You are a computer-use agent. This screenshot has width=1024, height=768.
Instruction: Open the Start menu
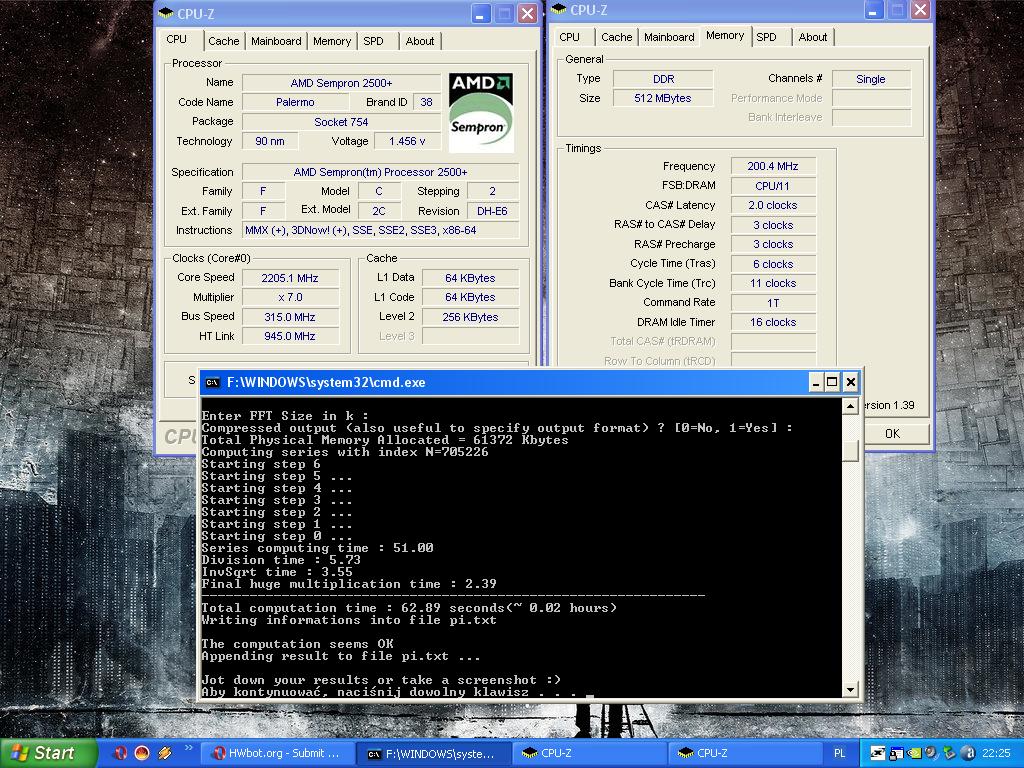[48, 753]
